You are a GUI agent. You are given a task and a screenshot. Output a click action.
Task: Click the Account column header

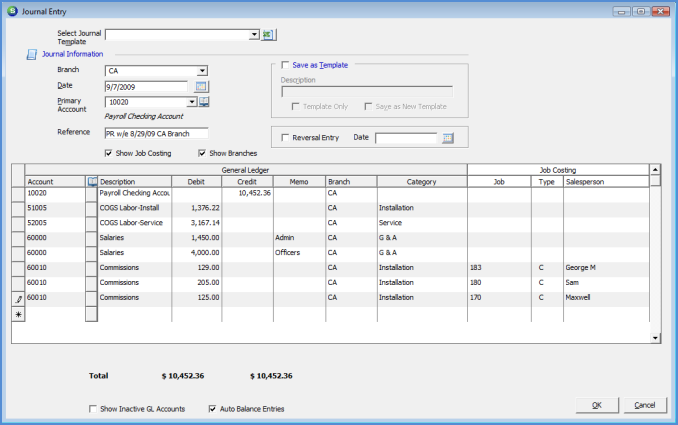55,182
